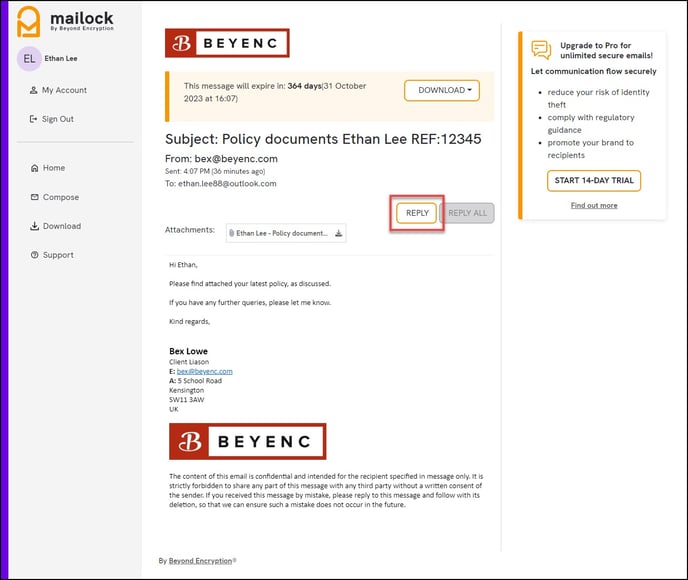This screenshot has width=688, height=580.
Task: Click the My Account person icon
Action: (x=33, y=90)
